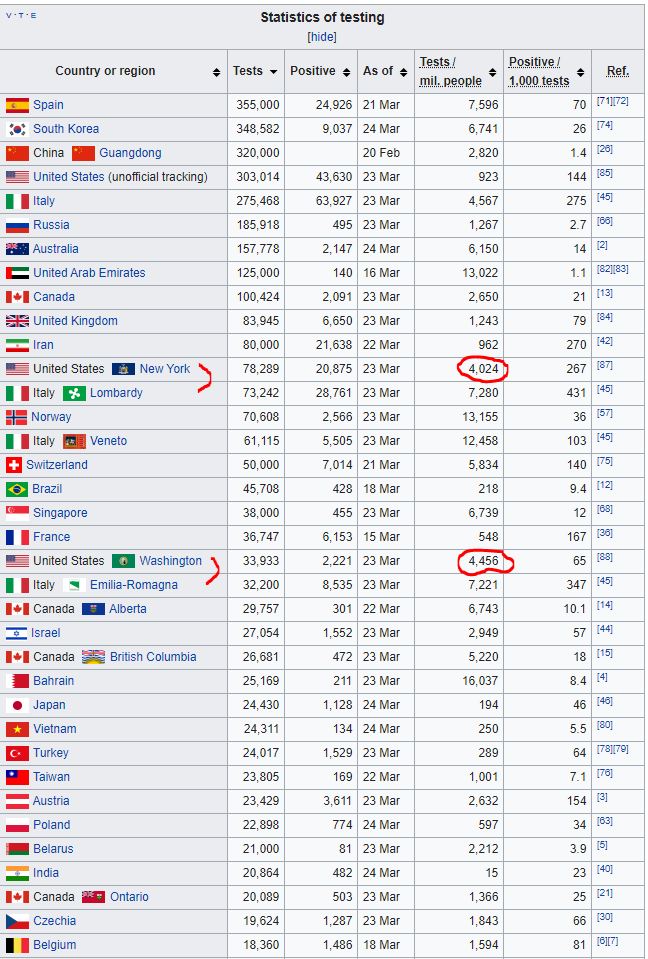The height and width of the screenshot is (959, 648).
Task: Open reference [85] for United States
Action: 605,173
